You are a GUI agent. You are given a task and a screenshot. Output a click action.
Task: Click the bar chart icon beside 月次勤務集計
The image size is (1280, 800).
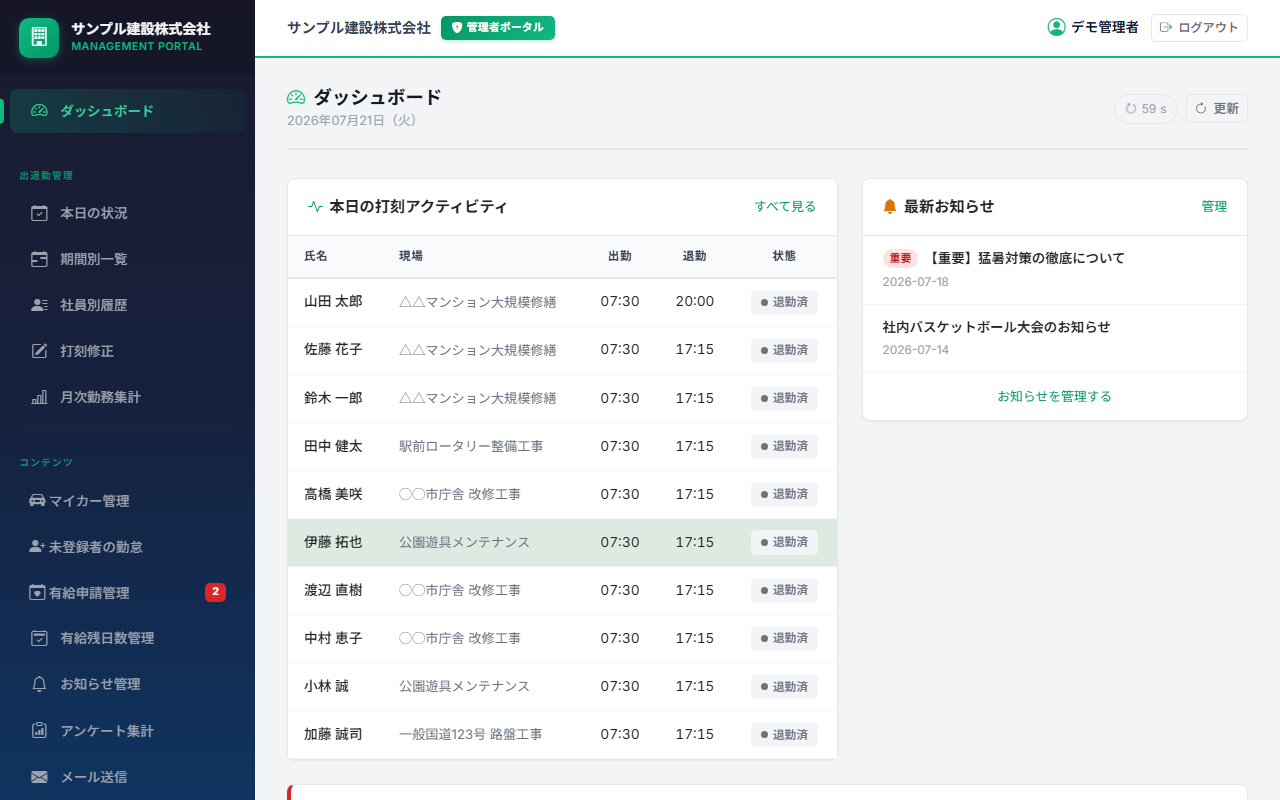[39, 397]
